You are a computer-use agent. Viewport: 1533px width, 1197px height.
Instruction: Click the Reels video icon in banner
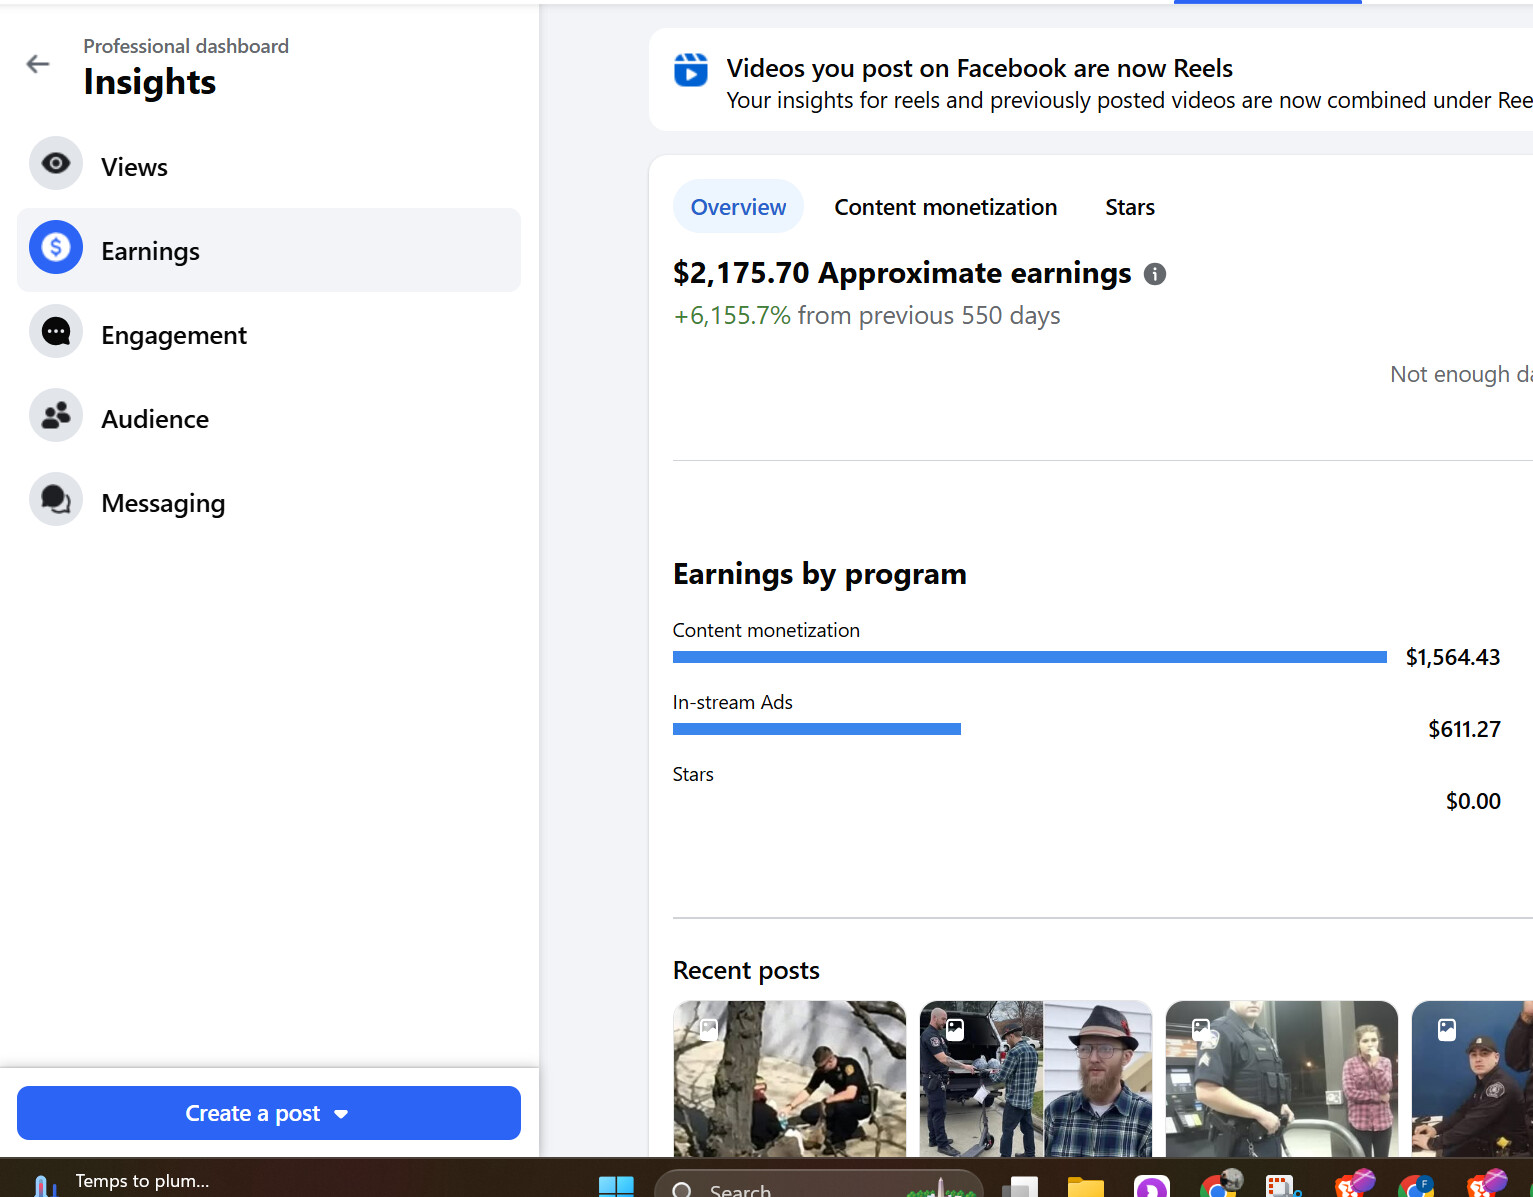[x=690, y=70]
